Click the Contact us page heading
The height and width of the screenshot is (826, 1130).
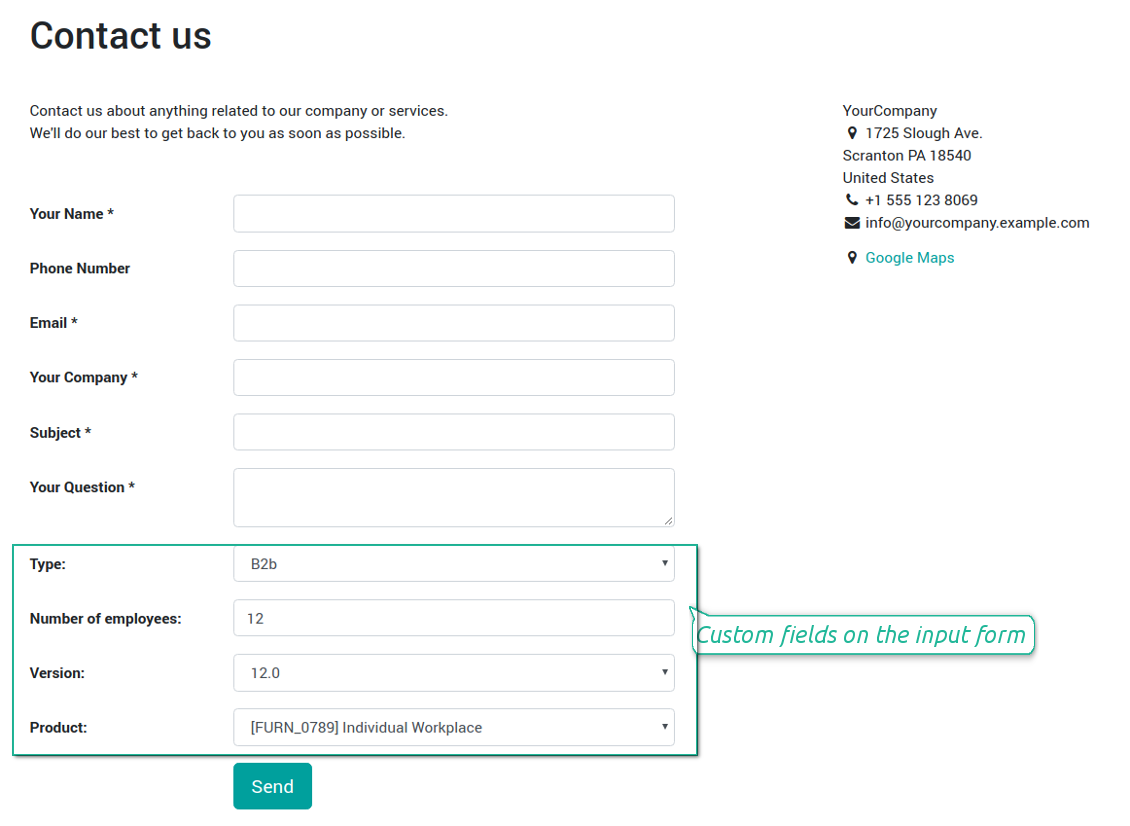(121, 36)
